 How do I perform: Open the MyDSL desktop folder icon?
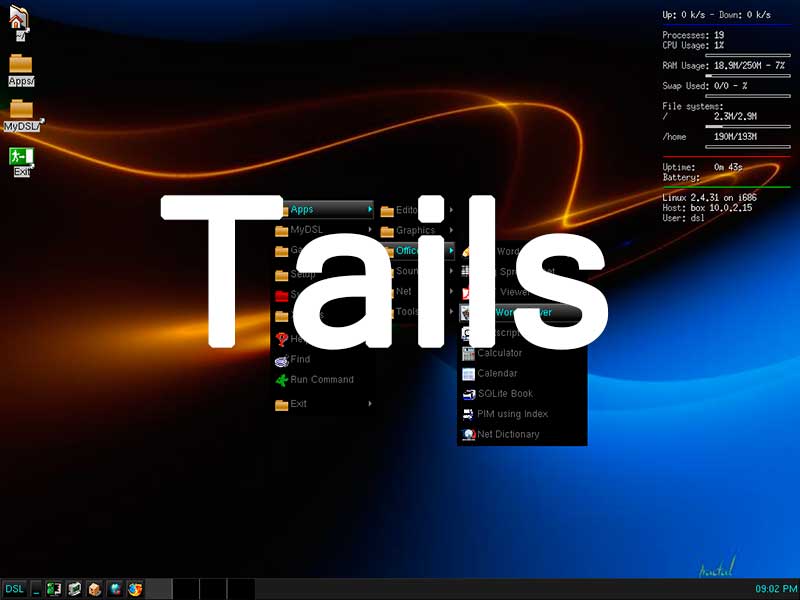click(21, 111)
